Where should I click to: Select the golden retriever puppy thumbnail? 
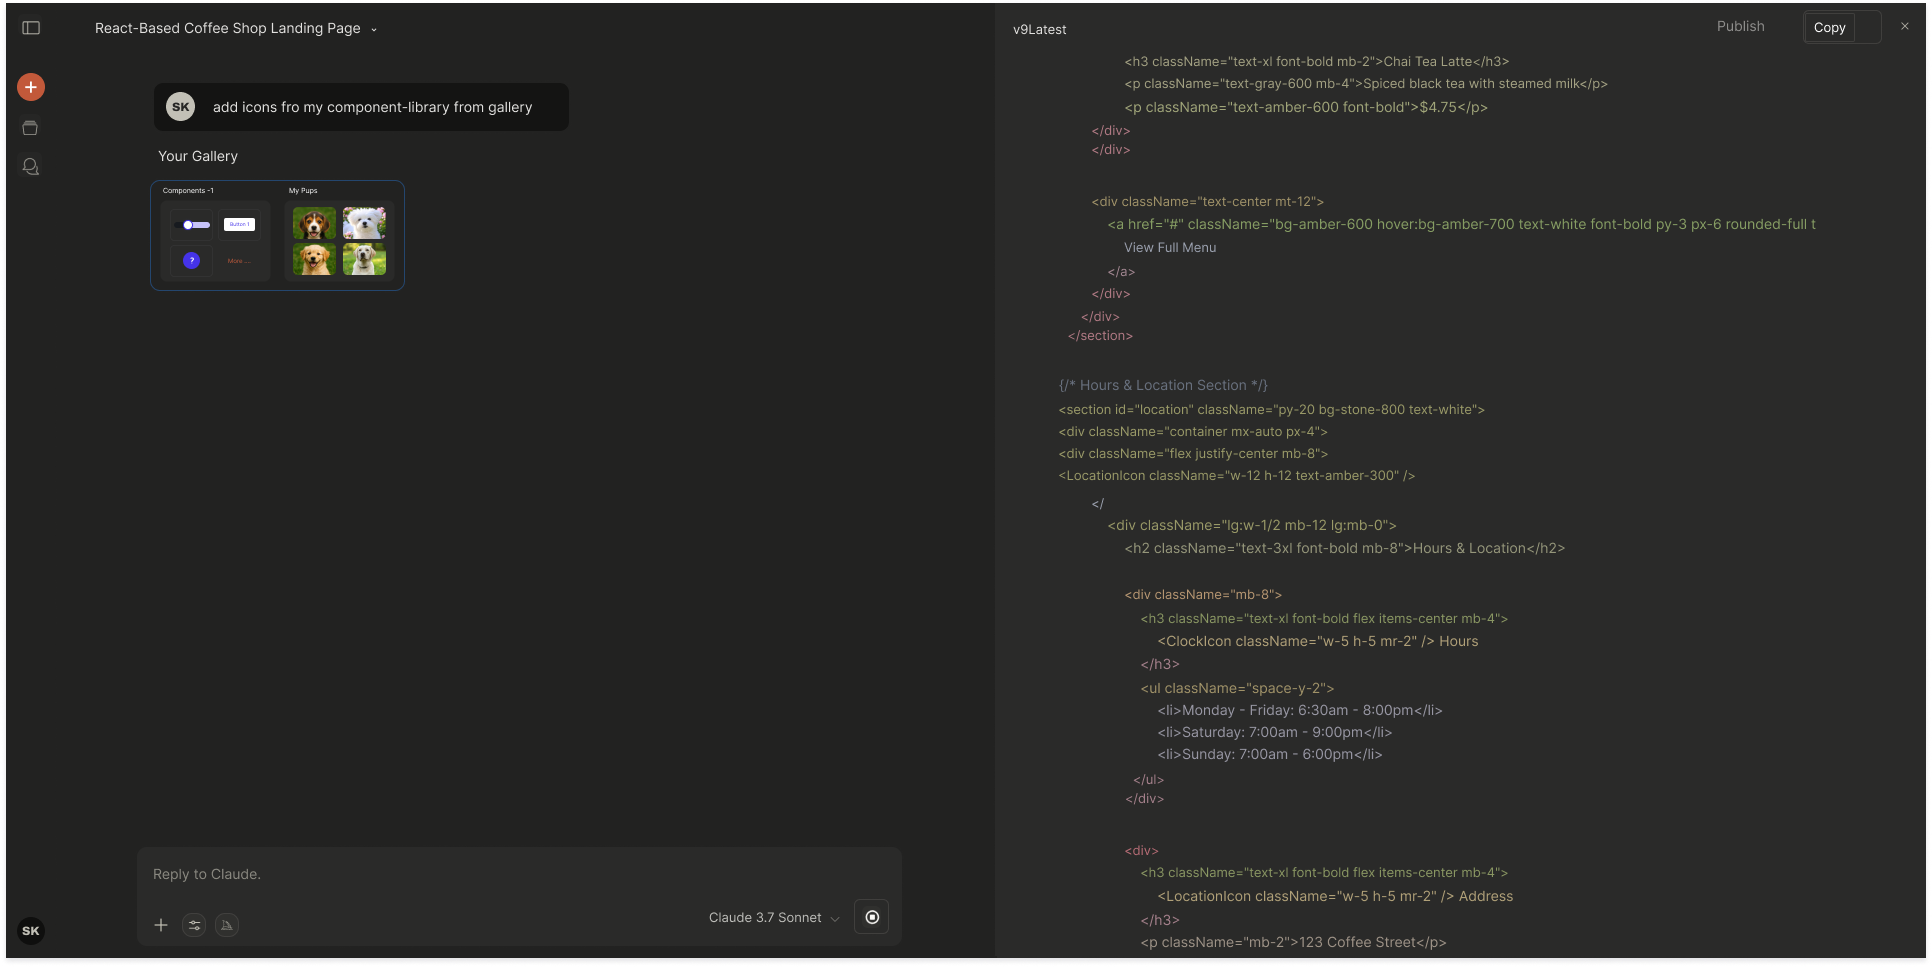[314, 259]
